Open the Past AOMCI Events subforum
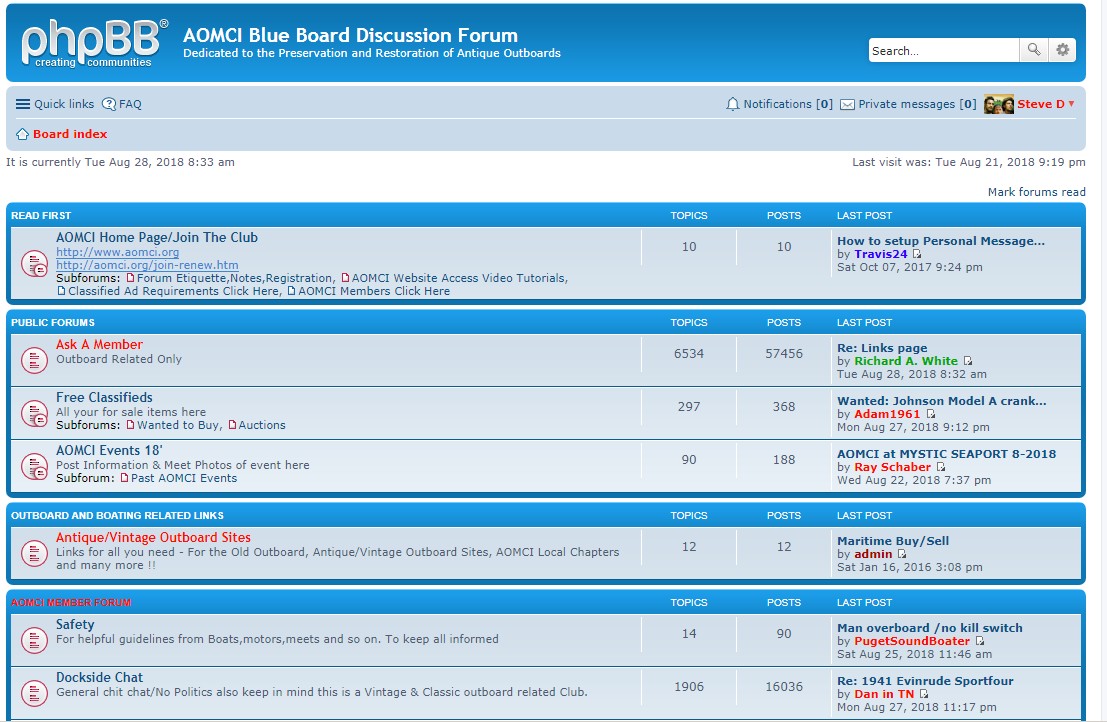 click(184, 478)
